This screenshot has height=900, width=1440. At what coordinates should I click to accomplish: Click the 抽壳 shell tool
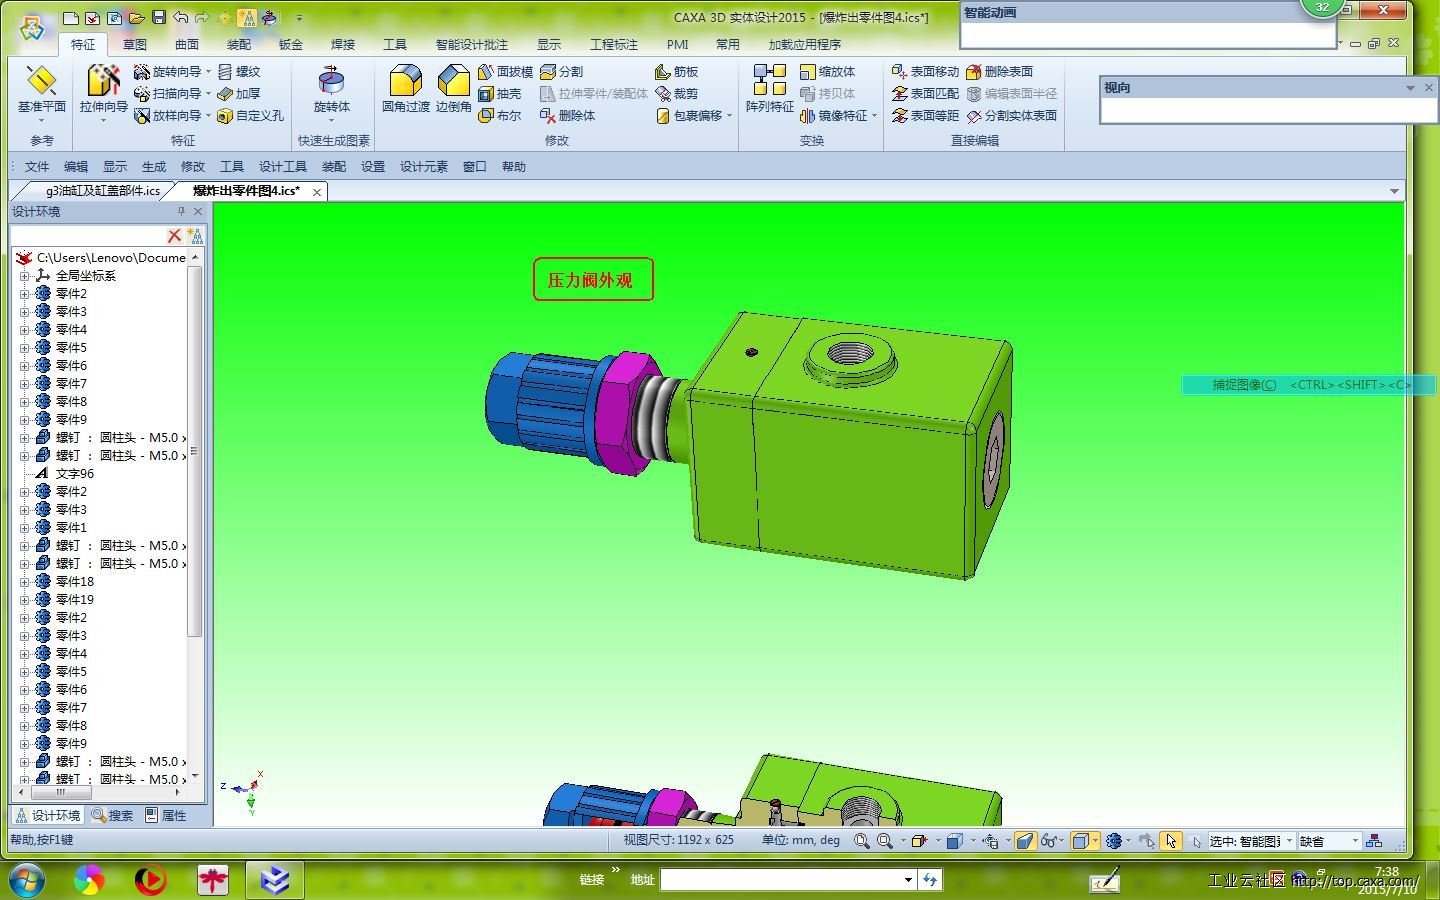pos(500,94)
